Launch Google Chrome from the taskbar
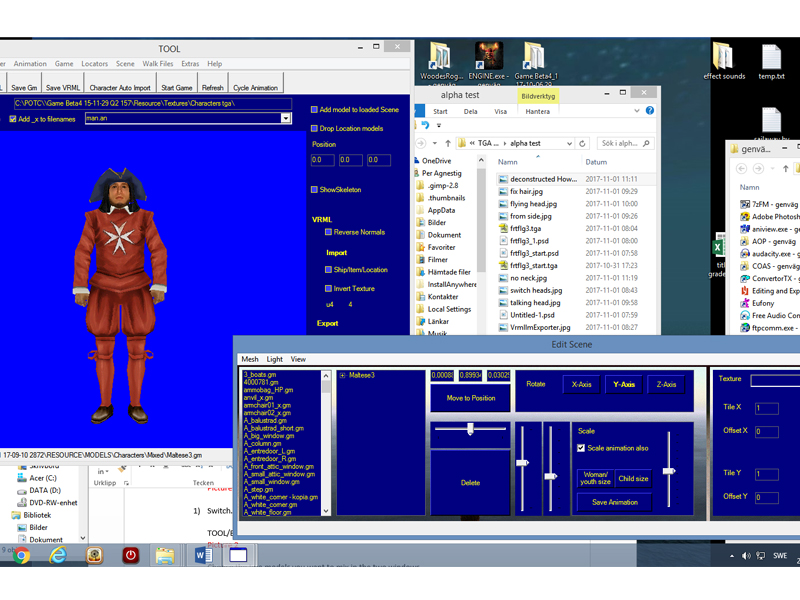 pos(21,555)
